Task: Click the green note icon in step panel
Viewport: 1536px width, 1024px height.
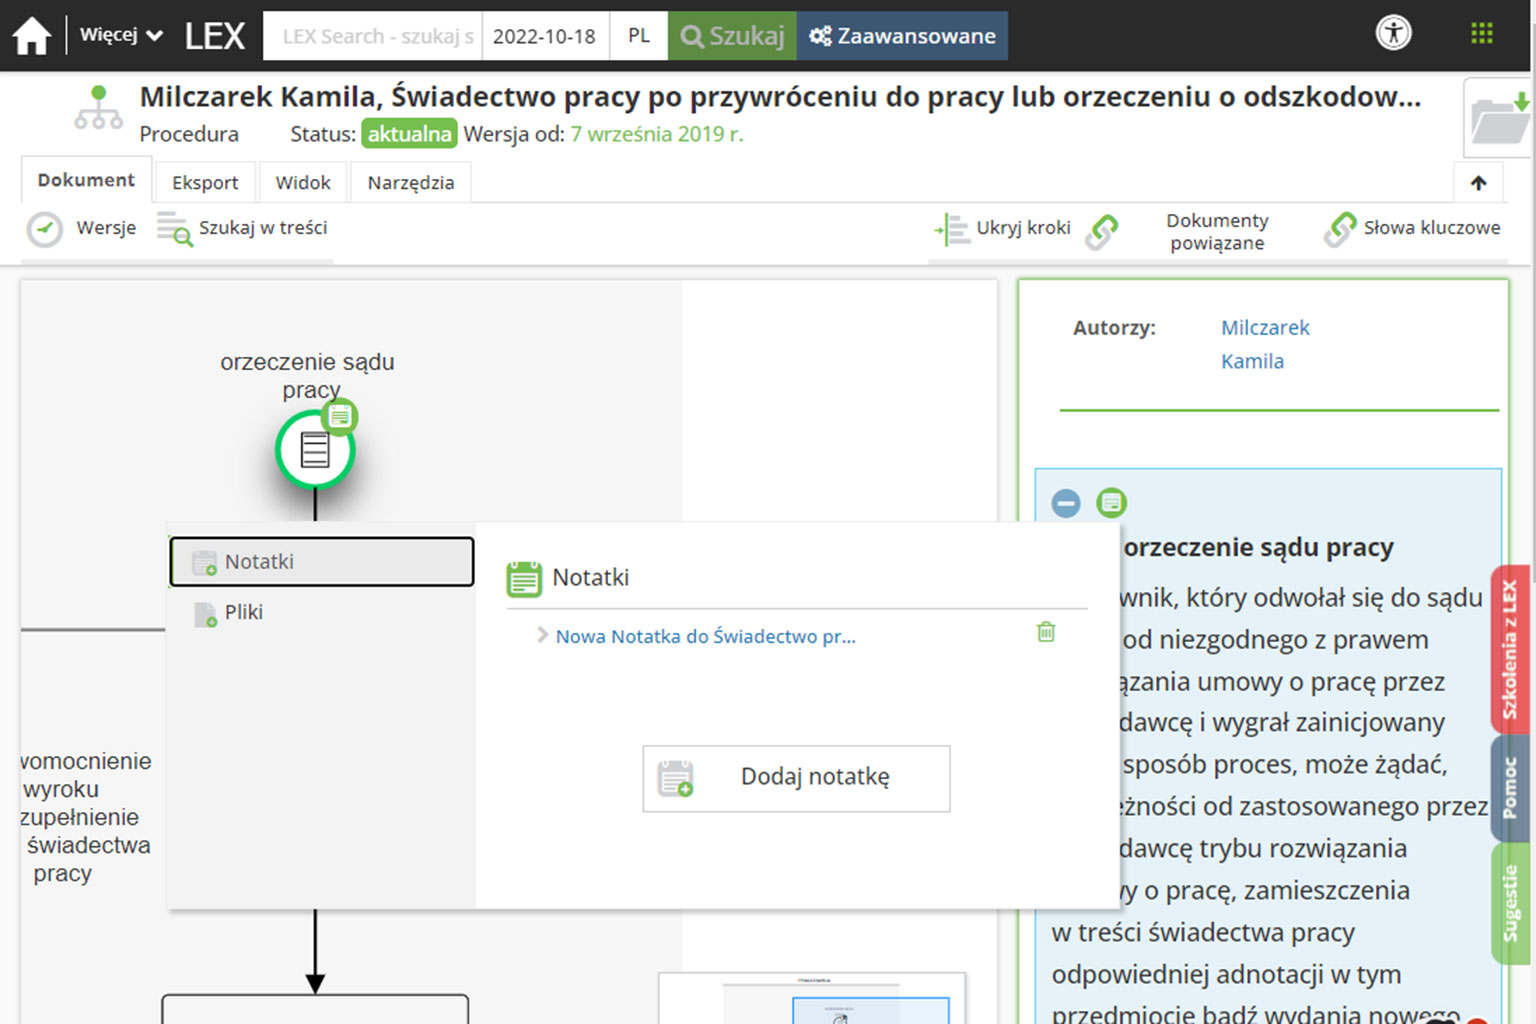Action: coord(1111,502)
